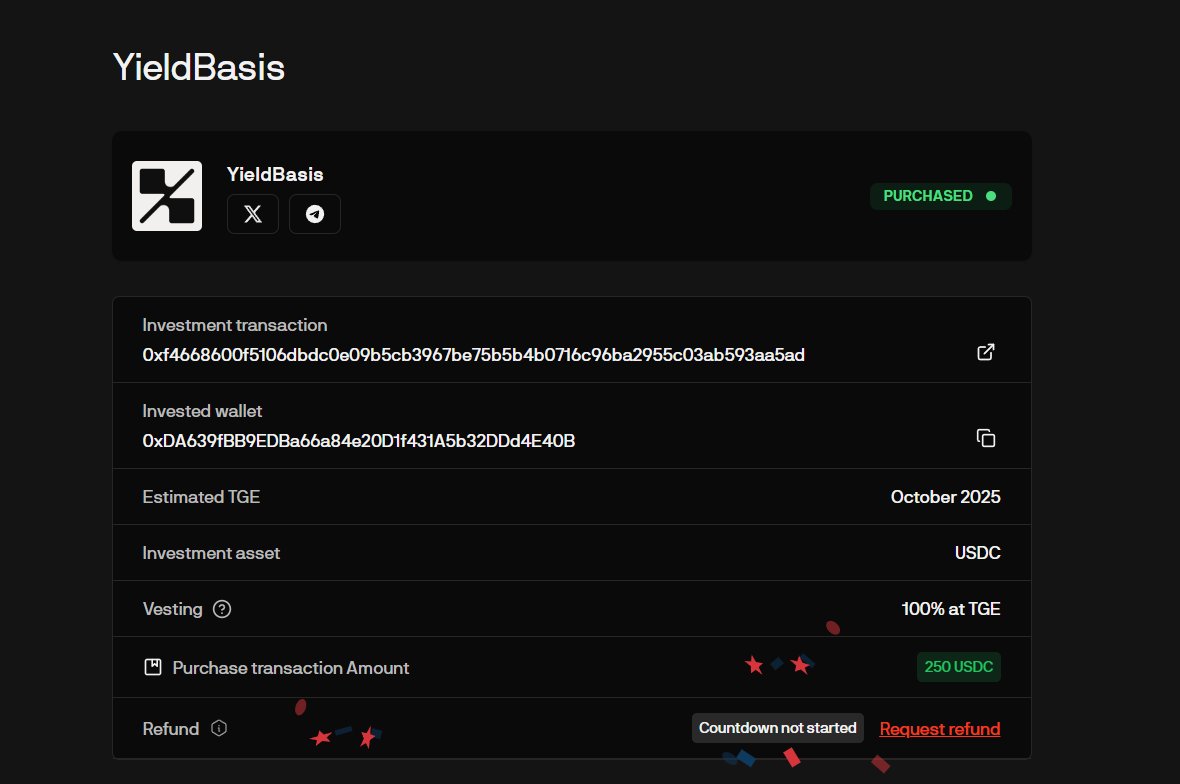Image resolution: width=1180 pixels, height=784 pixels.
Task: Click the October 2025 TGE value
Action: pos(945,497)
